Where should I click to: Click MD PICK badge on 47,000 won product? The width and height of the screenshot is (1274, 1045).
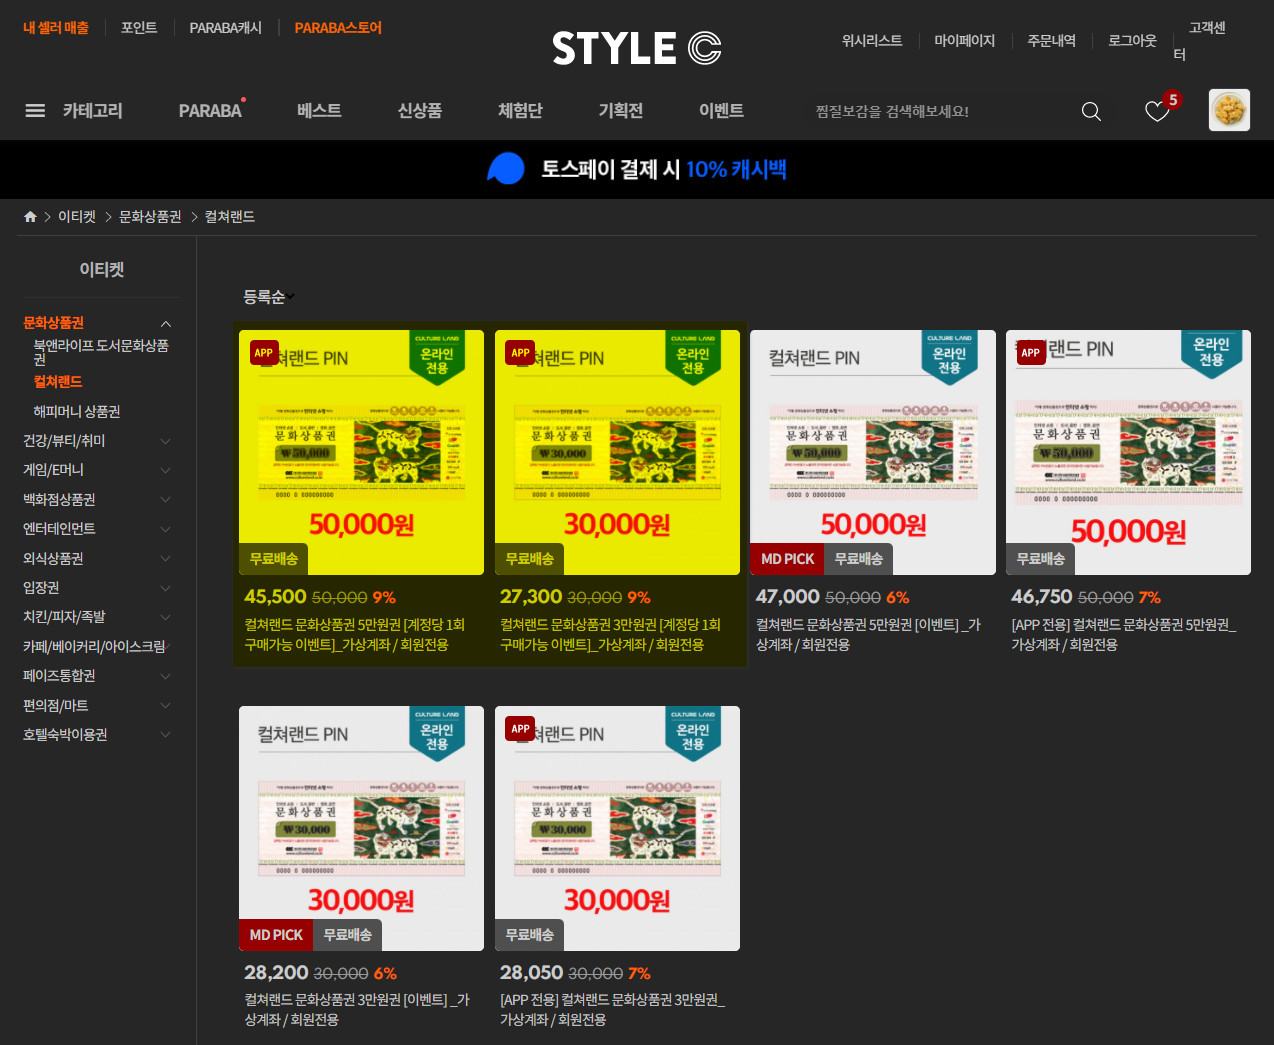(x=787, y=559)
